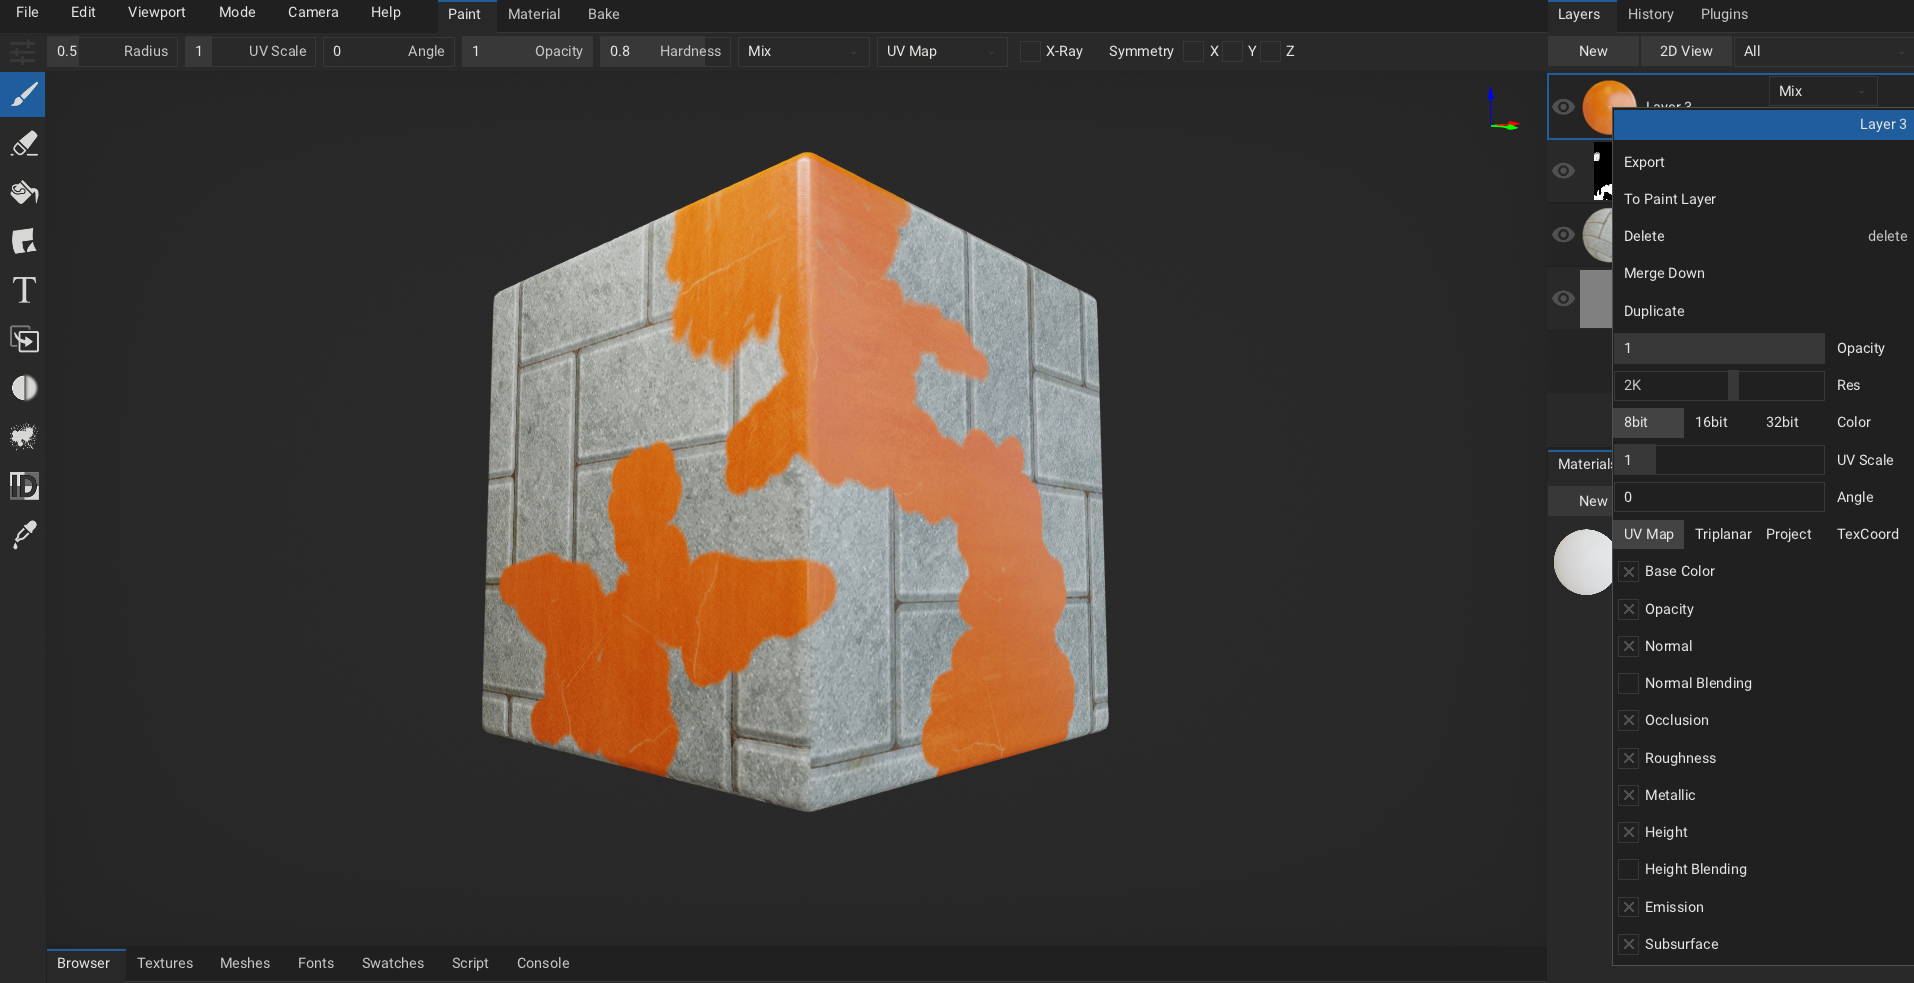This screenshot has width=1914, height=983.
Task: Select the color Picker eyedropper tool
Action: tap(23, 535)
